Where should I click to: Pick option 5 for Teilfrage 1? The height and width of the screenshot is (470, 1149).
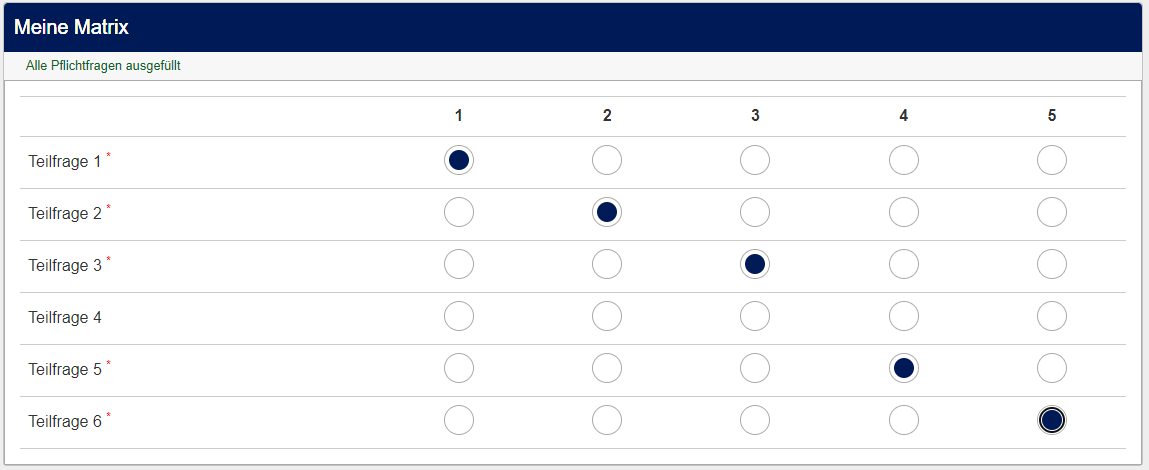coord(1052,160)
